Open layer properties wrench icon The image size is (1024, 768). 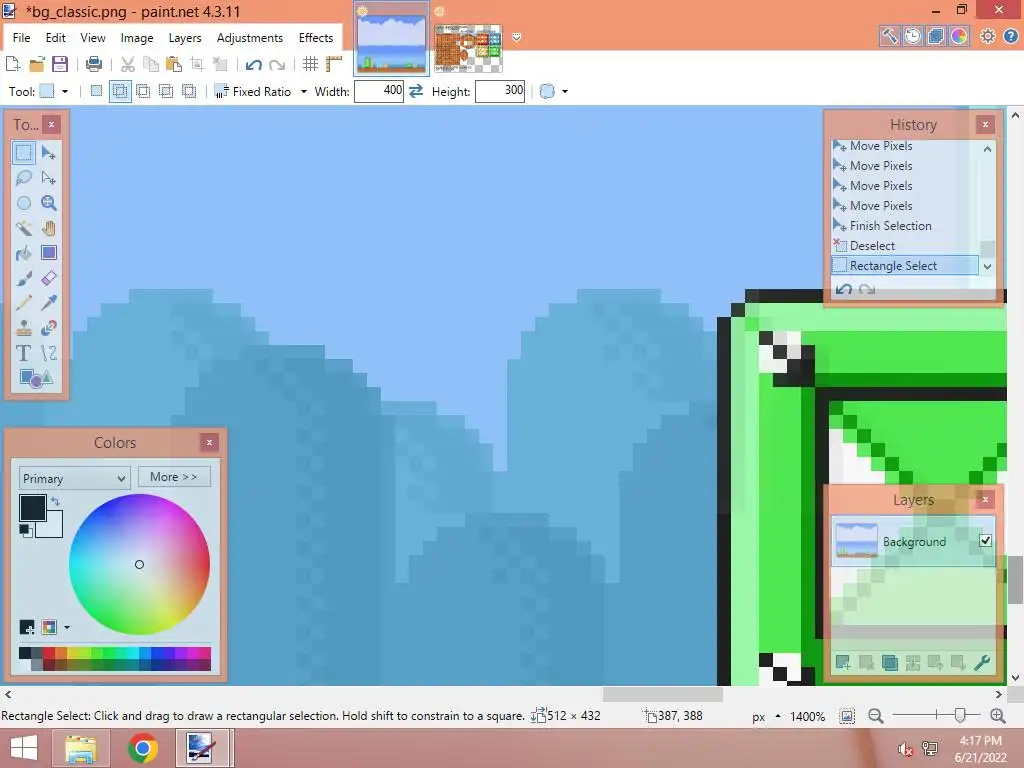pos(982,663)
